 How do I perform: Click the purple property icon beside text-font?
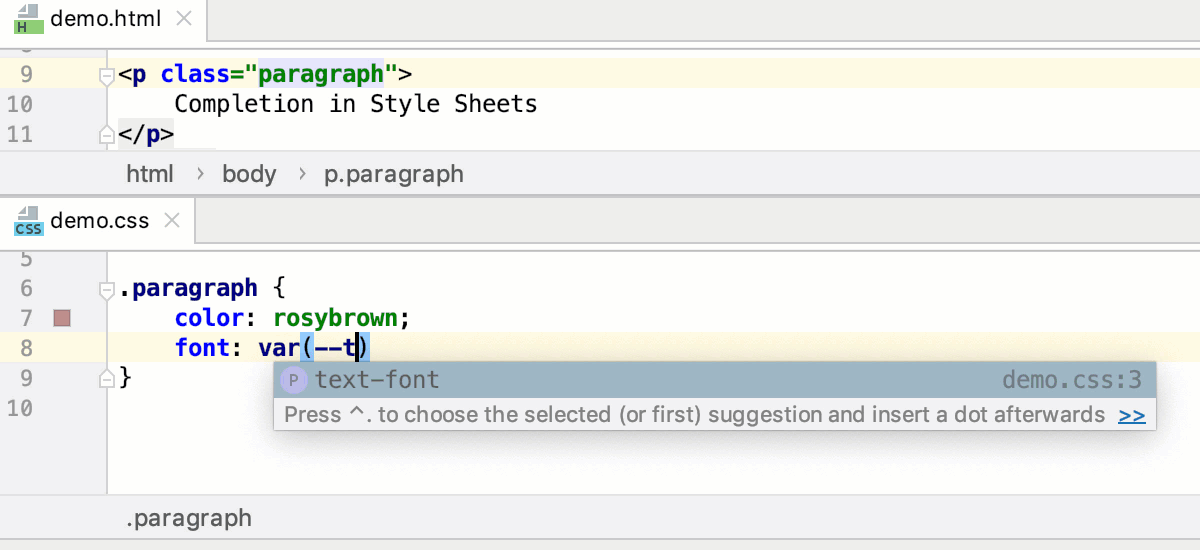pos(293,380)
